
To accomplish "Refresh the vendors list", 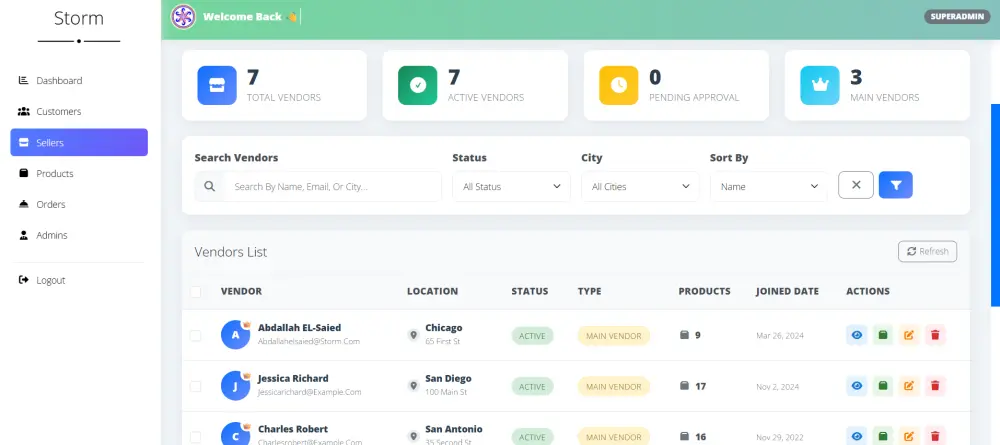I will (927, 251).
